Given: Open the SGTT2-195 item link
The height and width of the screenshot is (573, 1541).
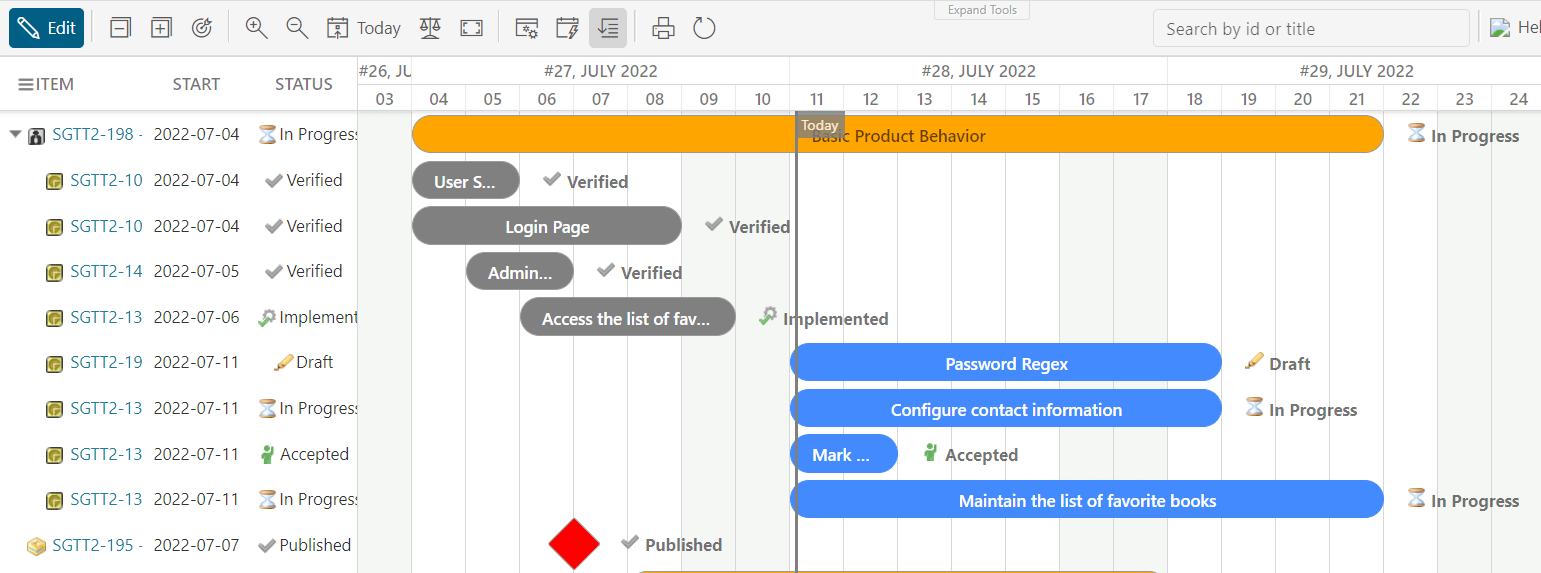Looking at the screenshot, I should 97,545.
